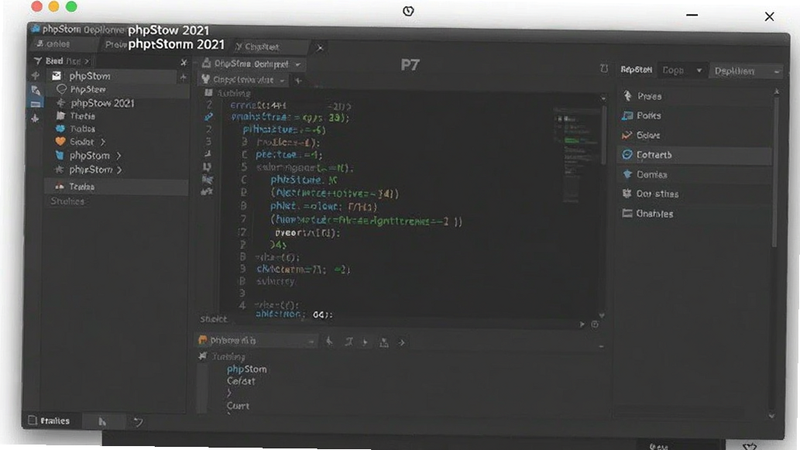Click the first toolbar icon after the bottom dropdown
The image size is (800, 450).
click(x=330, y=342)
